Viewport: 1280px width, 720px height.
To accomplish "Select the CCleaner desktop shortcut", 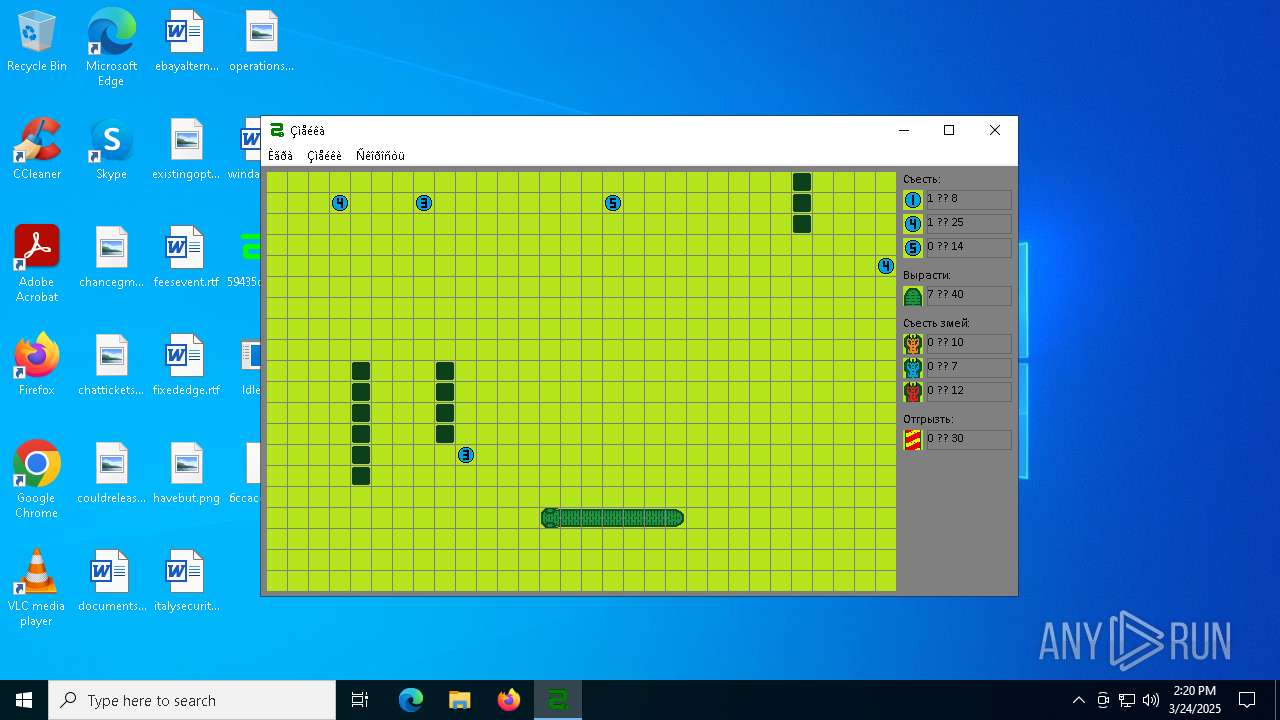I will click(x=37, y=149).
